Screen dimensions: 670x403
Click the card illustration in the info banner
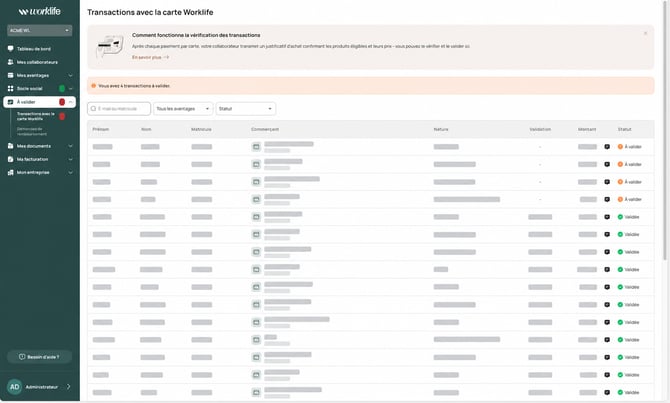tap(110, 46)
